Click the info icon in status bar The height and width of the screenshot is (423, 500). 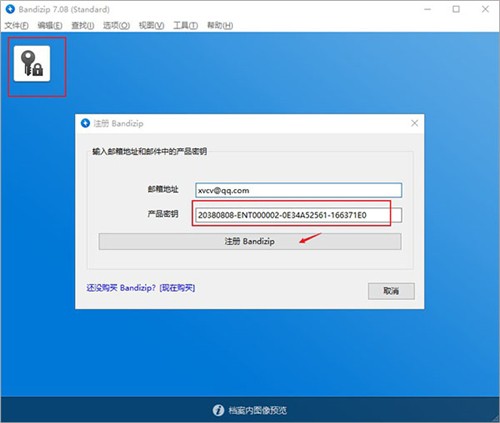218,410
